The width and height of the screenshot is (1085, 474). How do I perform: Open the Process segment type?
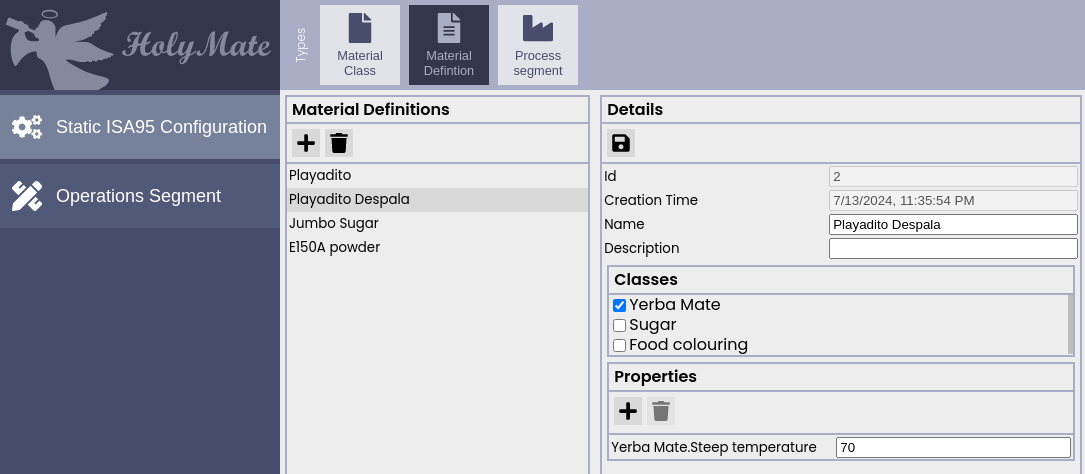tap(538, 45)
